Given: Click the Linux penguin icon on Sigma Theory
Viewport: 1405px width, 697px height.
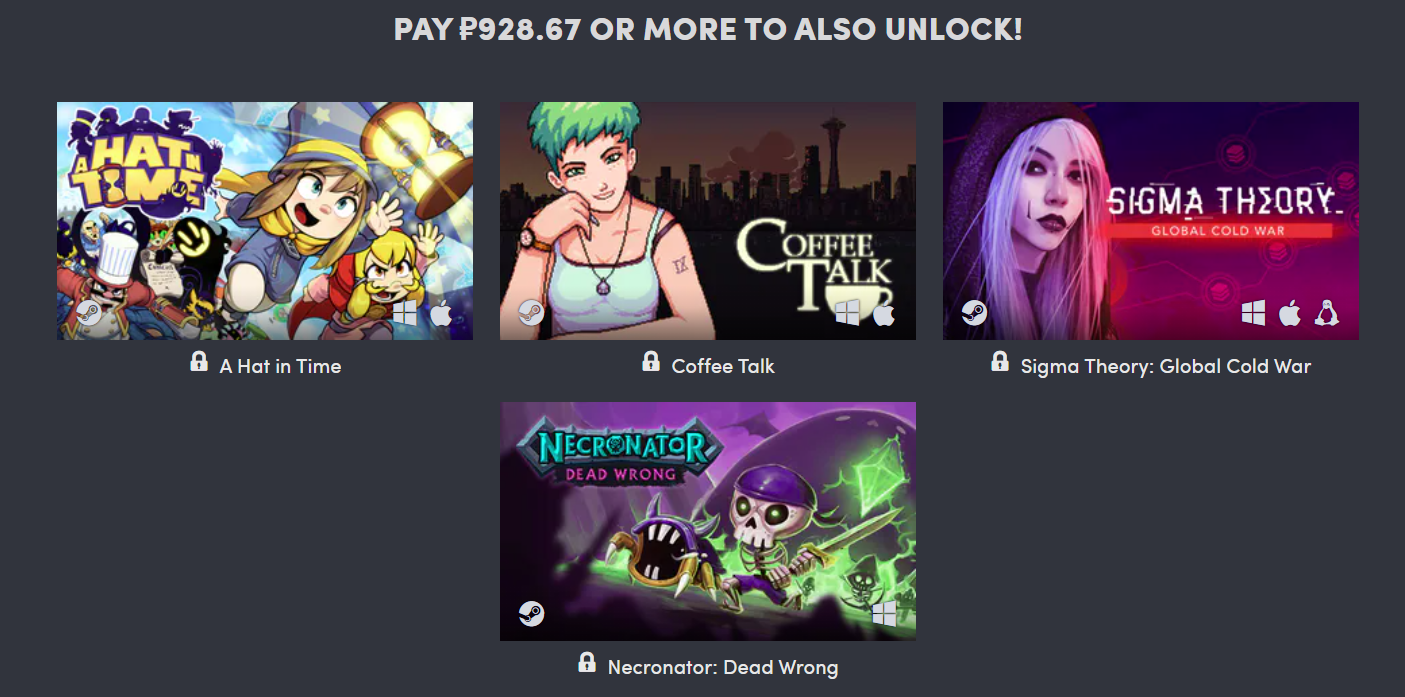Looking at the screenshot, I should coord(1327,313).
